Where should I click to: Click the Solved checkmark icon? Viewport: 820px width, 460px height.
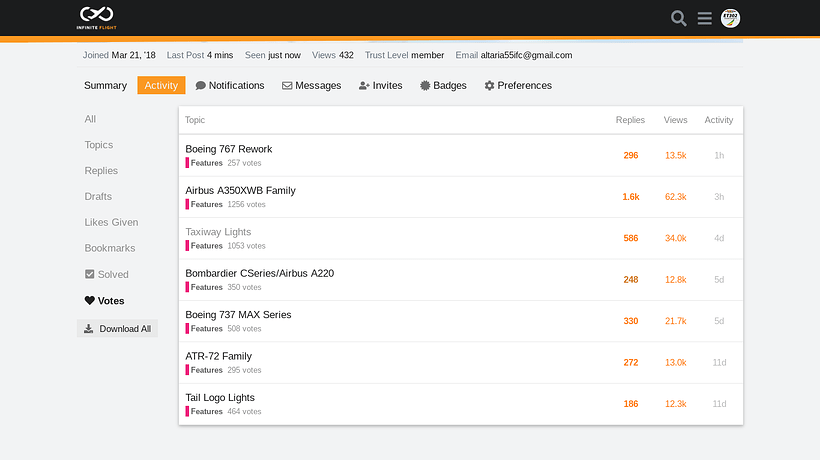point(89,274)
